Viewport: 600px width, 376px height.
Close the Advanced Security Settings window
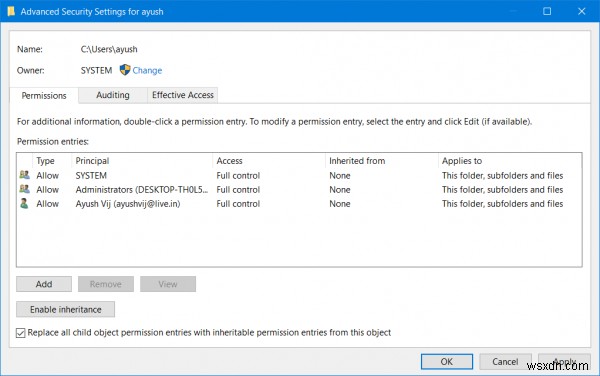(x=582, y=11)
